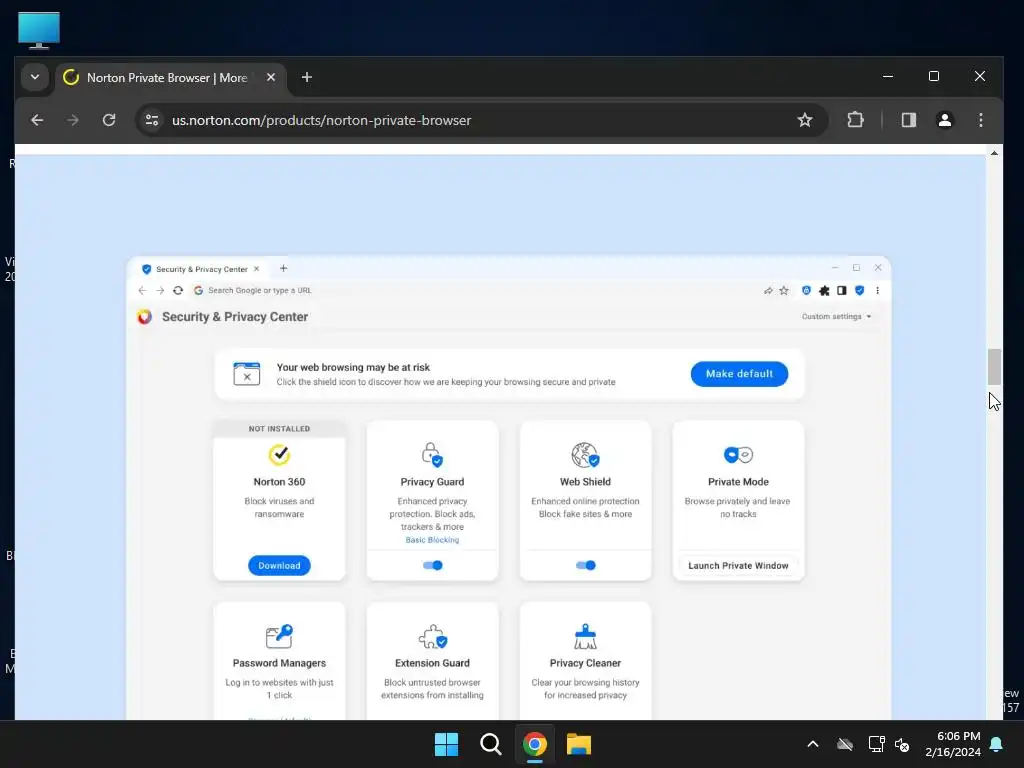Open the Basic Blocking link
Image resolution: width=1024 pixels, height=768 pixels.
tap(432, 540)
